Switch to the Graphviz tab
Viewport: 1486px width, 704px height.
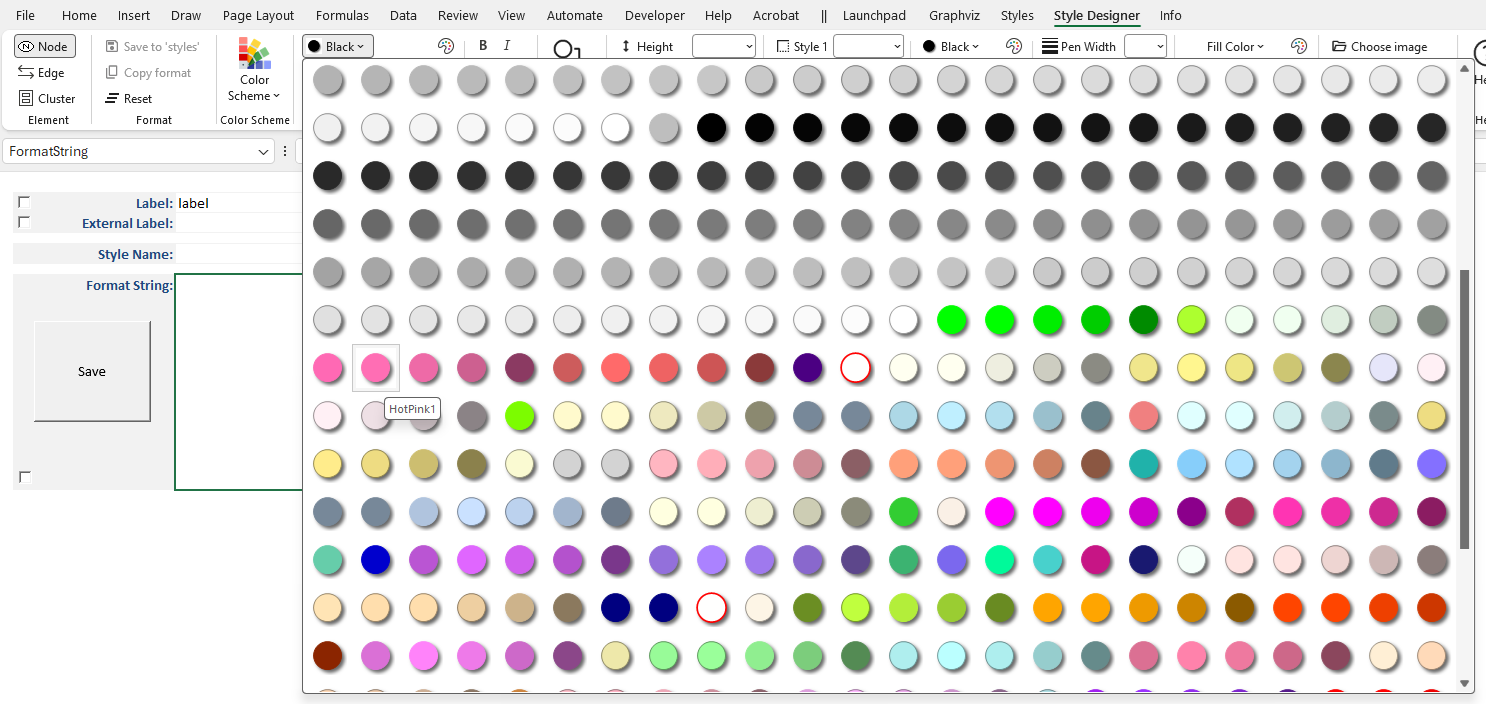pos(954,15)
